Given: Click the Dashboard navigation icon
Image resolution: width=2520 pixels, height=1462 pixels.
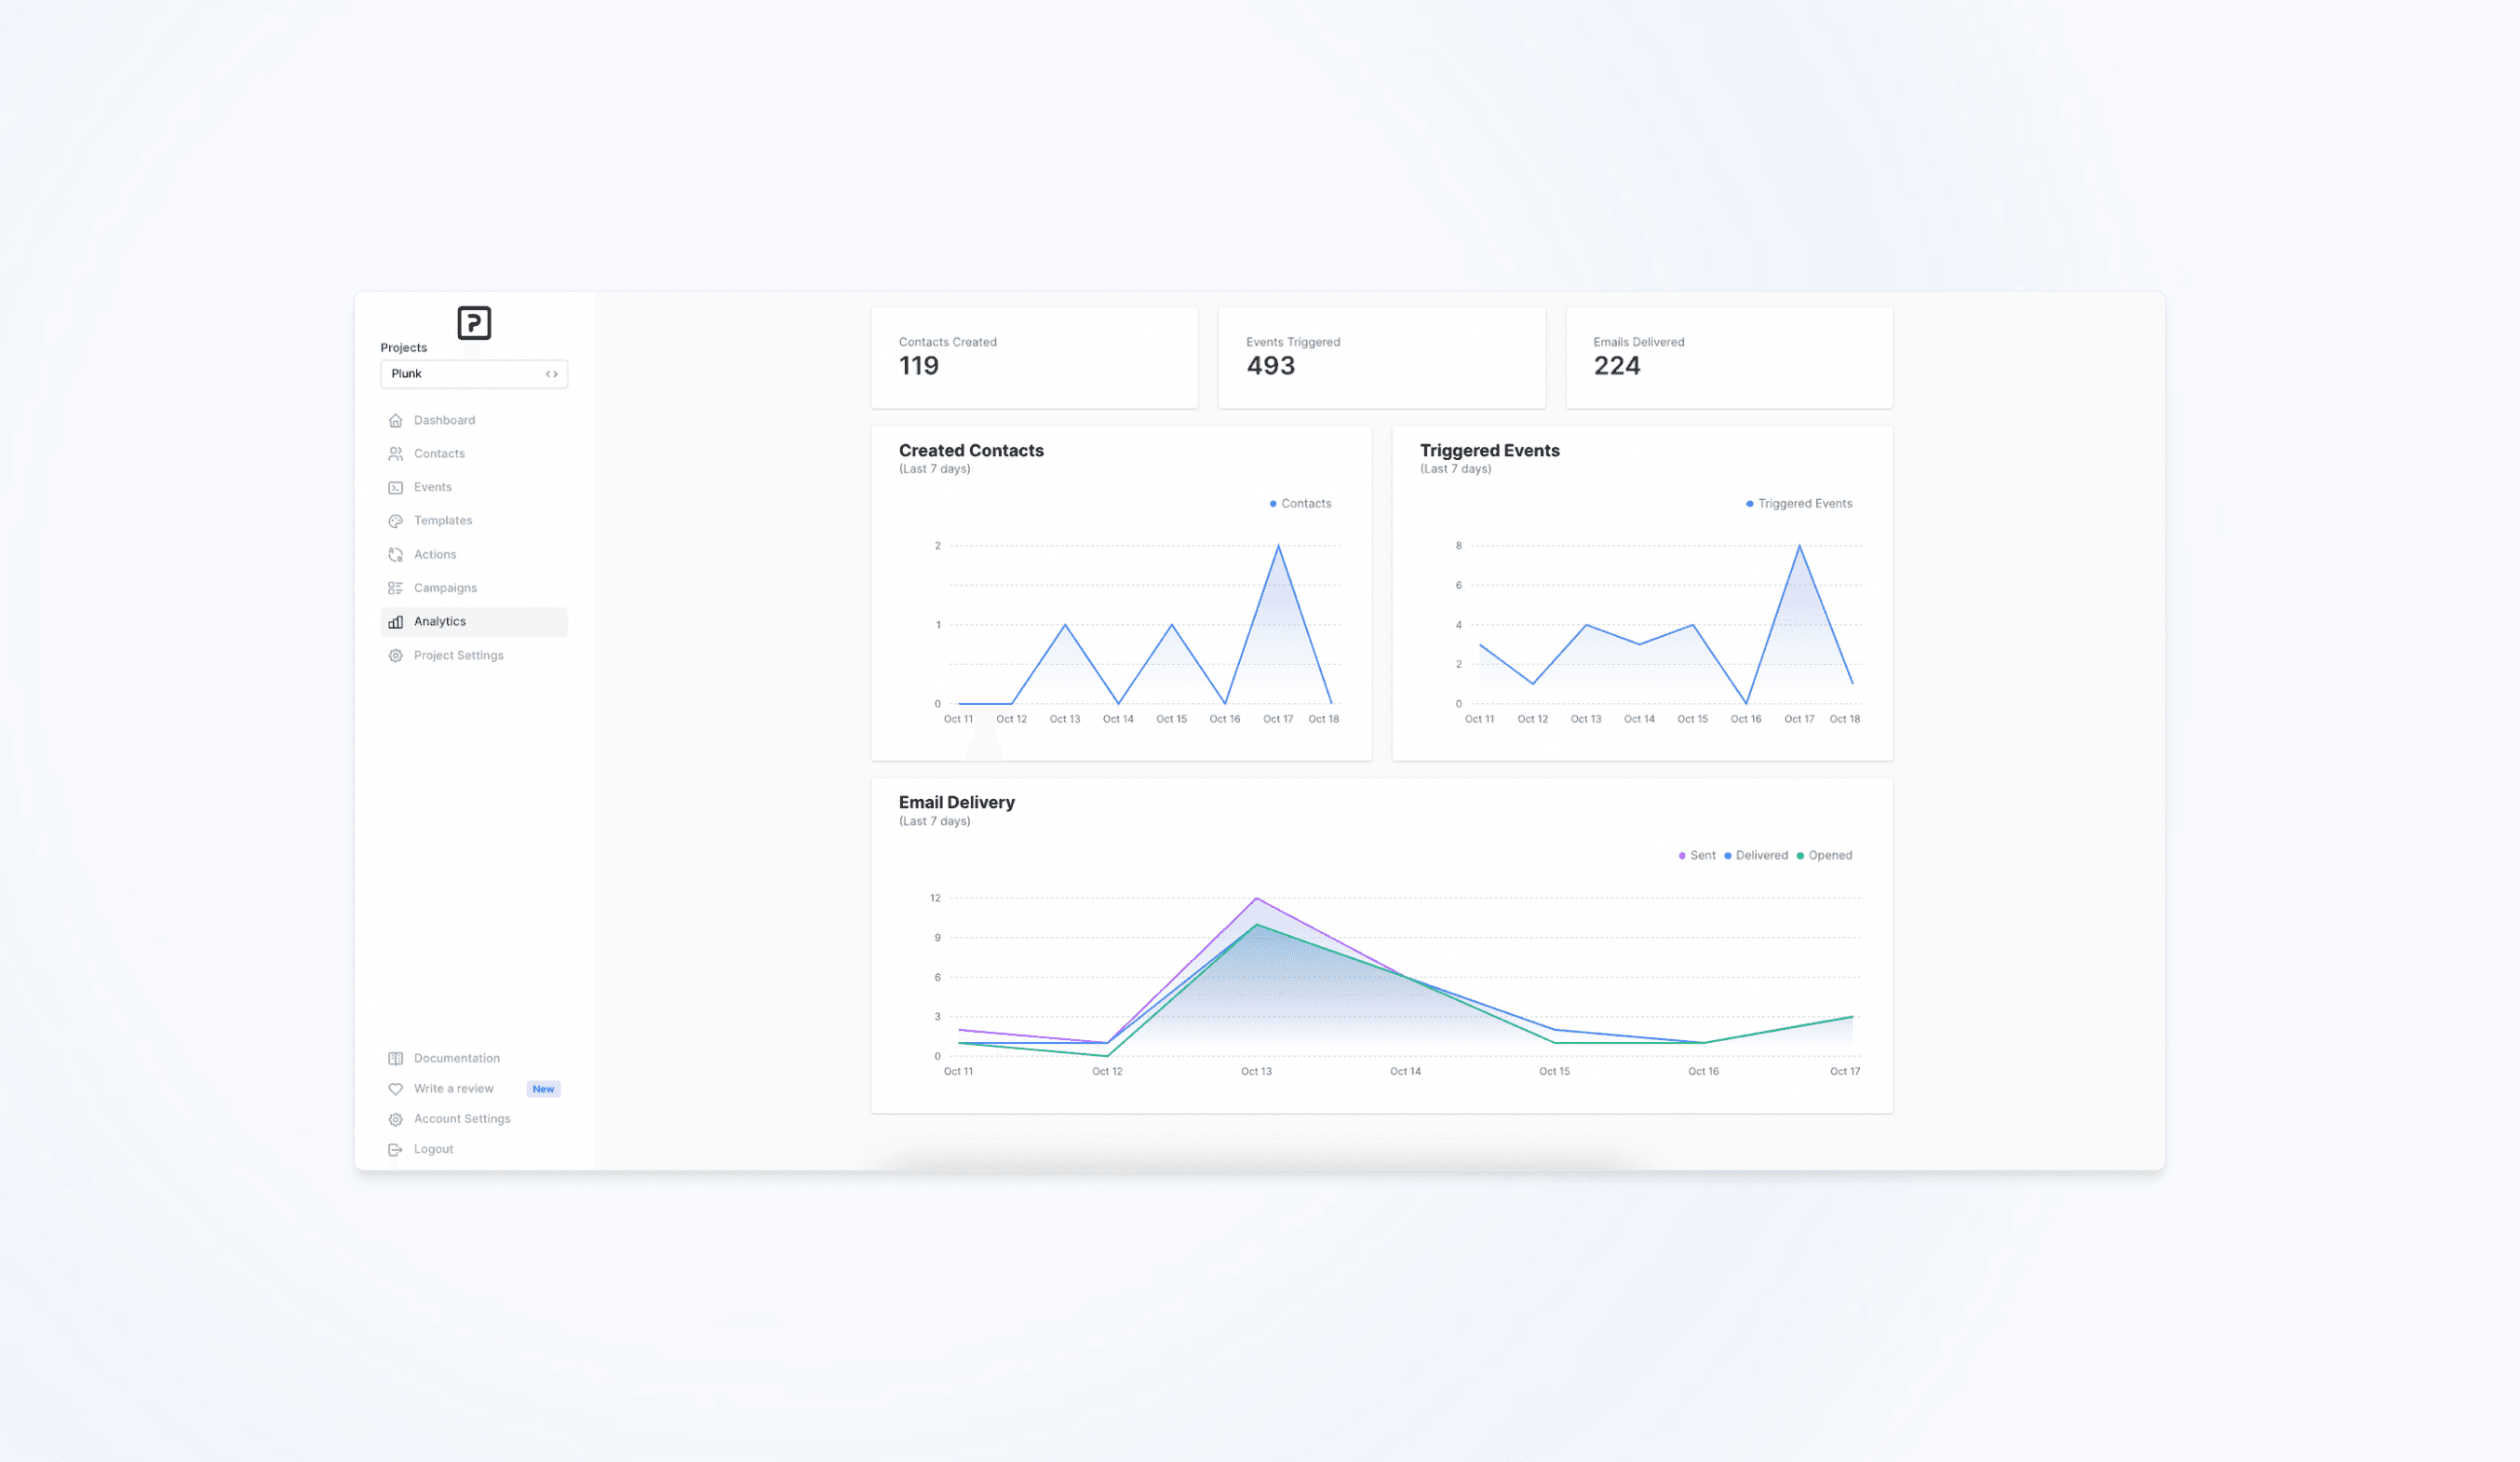Looking at the screenshot, I should coord(395,419).
